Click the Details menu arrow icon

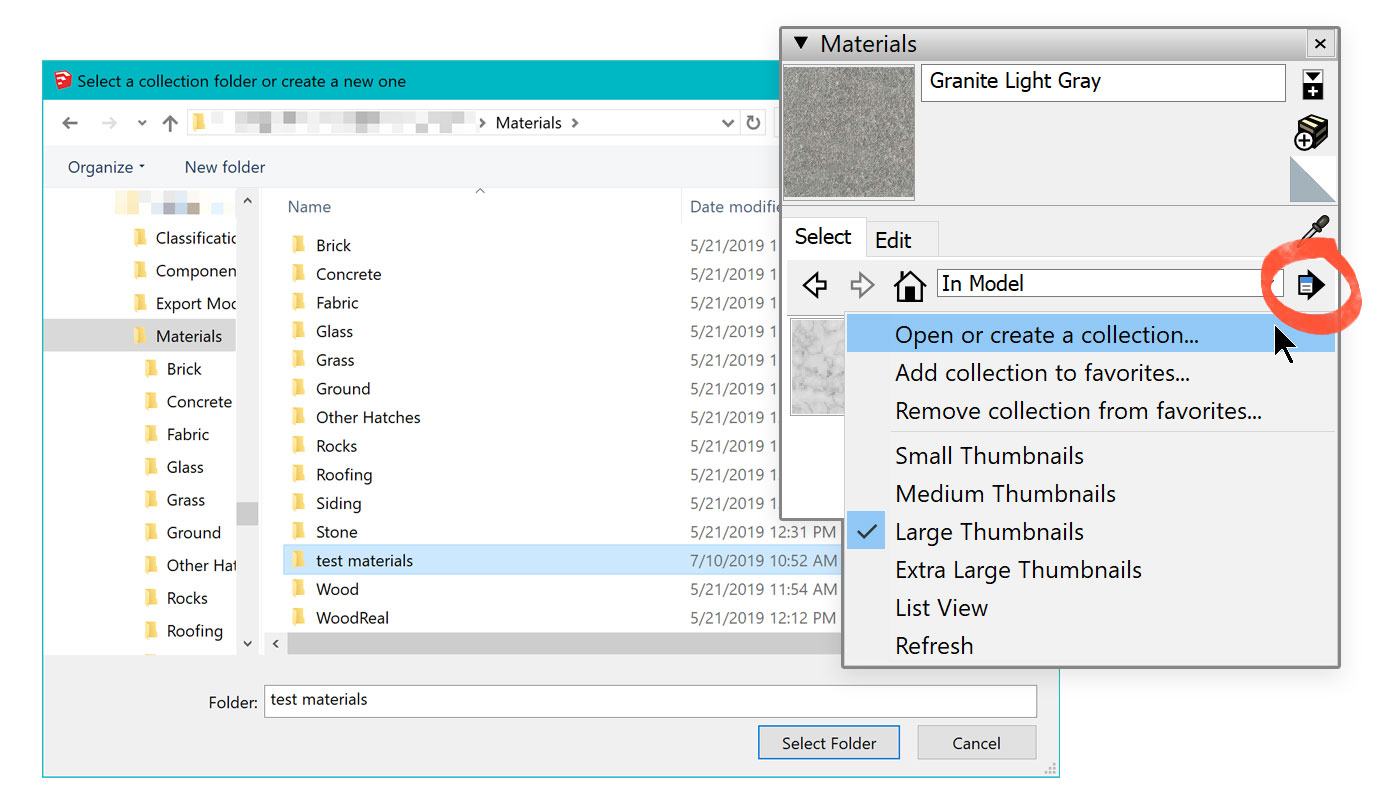pos(1310,286)
